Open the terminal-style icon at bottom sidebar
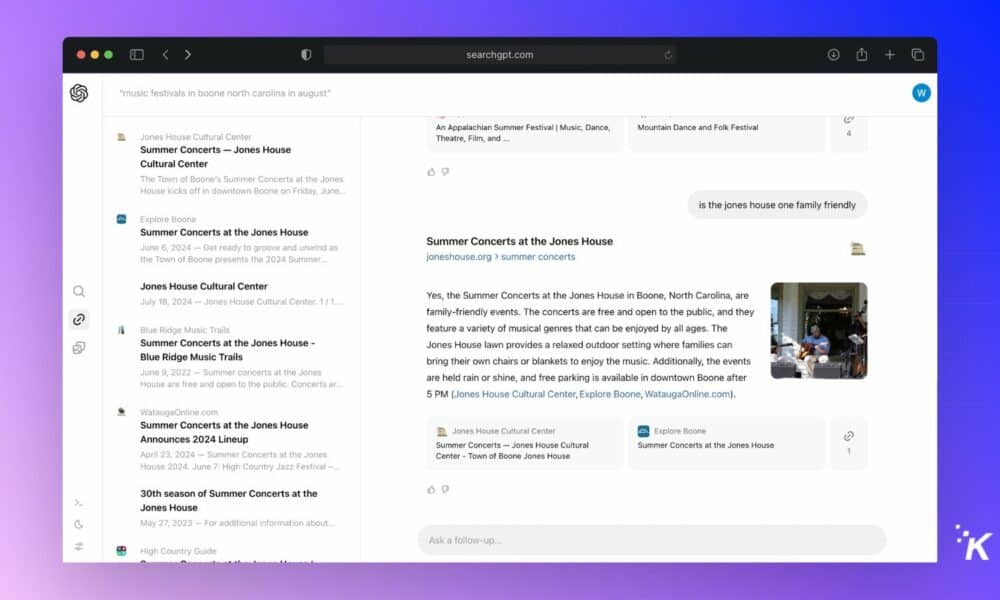 [x=79, y=503]
